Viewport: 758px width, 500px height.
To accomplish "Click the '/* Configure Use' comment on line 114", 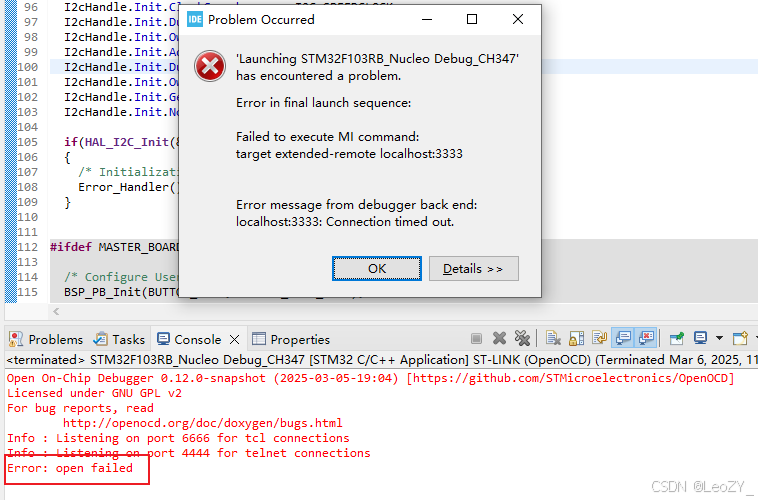I will pos(121,277).
